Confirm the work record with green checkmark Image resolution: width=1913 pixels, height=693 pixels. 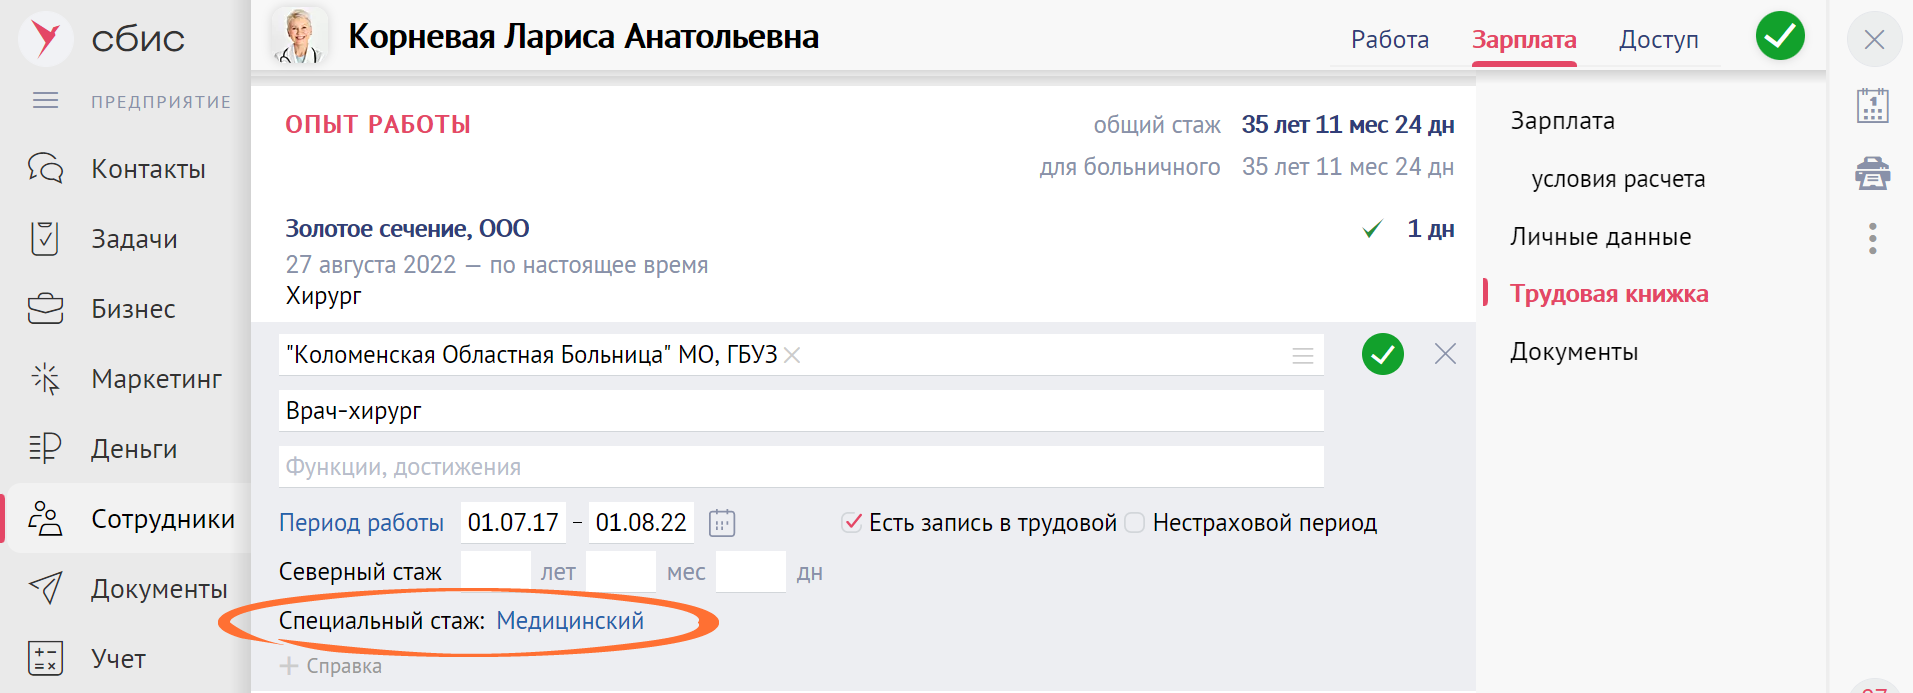1382,354
